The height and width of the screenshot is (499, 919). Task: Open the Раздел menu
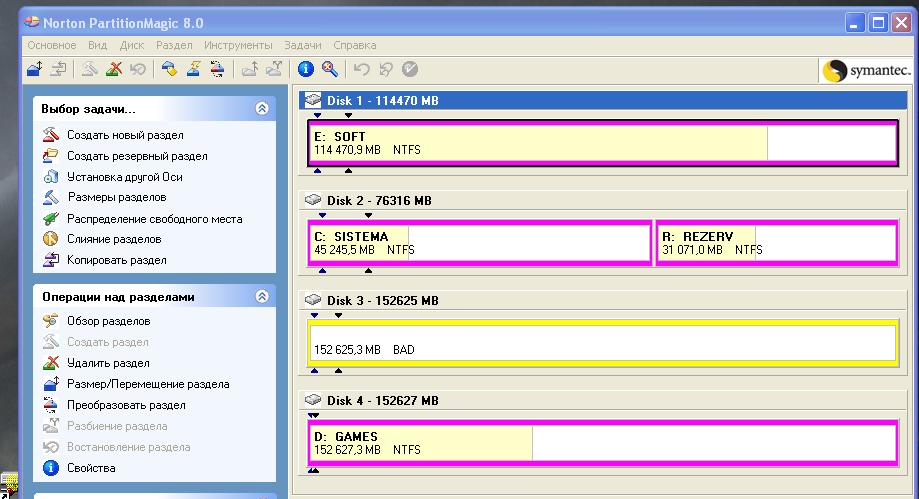coord(174,45)
